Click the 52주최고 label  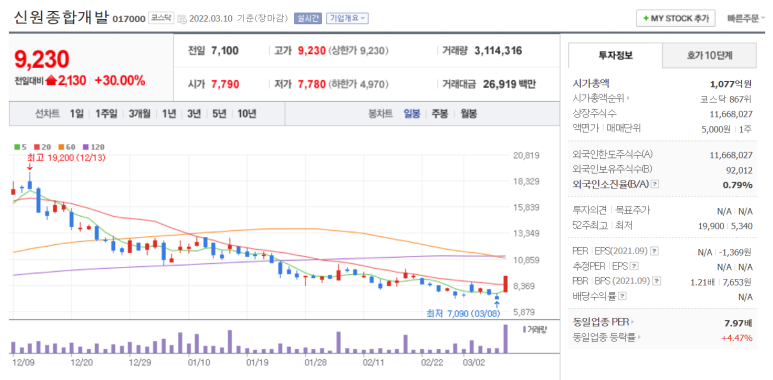590,225
